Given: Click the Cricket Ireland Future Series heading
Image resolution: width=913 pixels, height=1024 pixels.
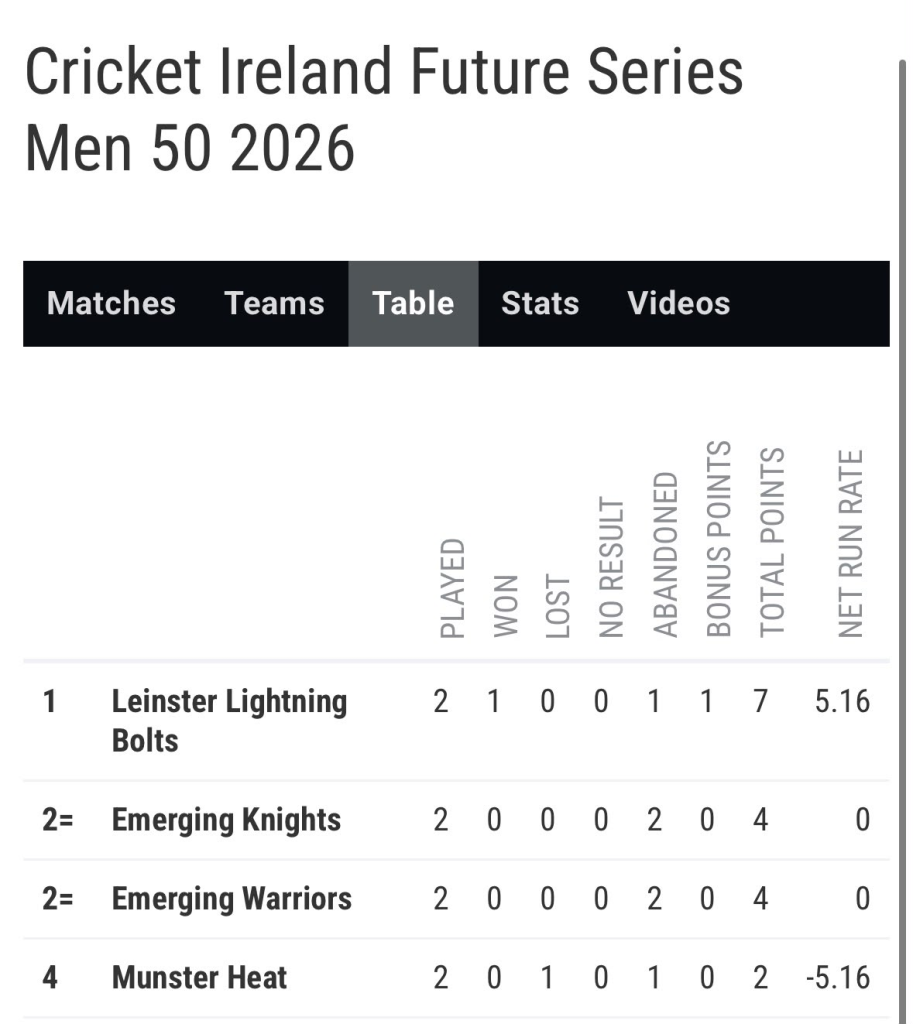Looking at the screenshot, I should (384, 110).
